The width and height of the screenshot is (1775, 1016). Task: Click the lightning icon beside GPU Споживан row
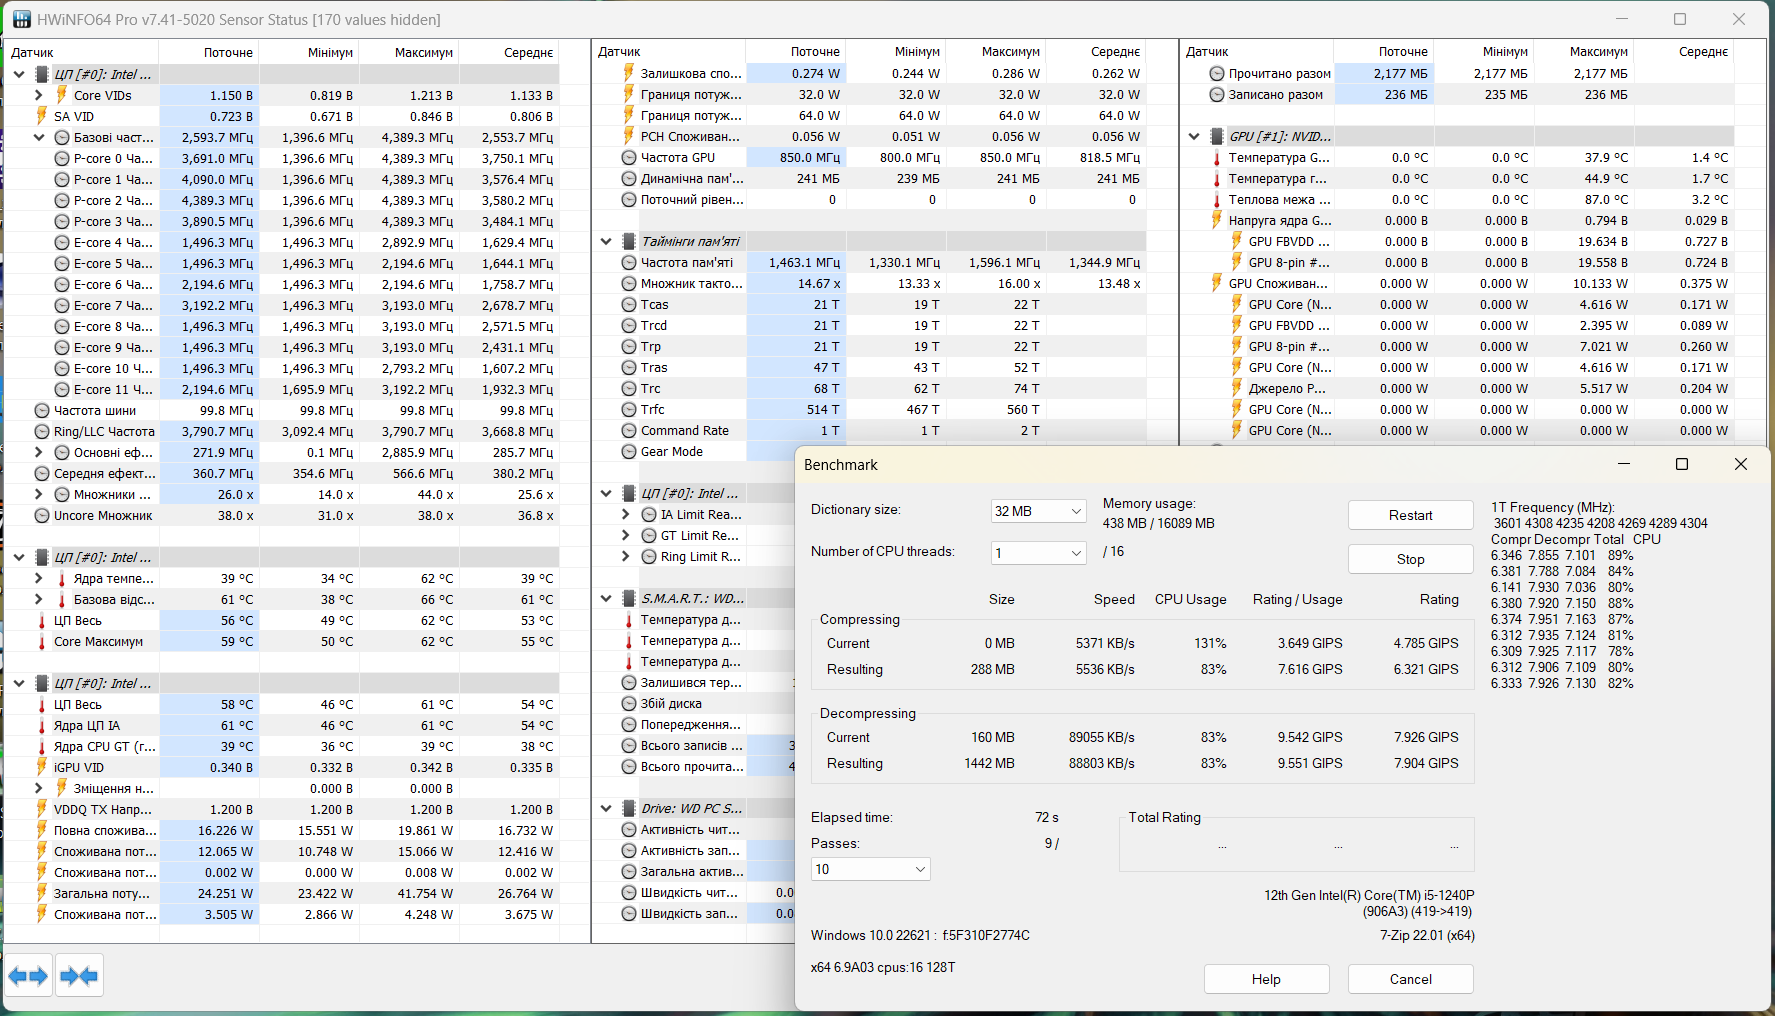1217,283
